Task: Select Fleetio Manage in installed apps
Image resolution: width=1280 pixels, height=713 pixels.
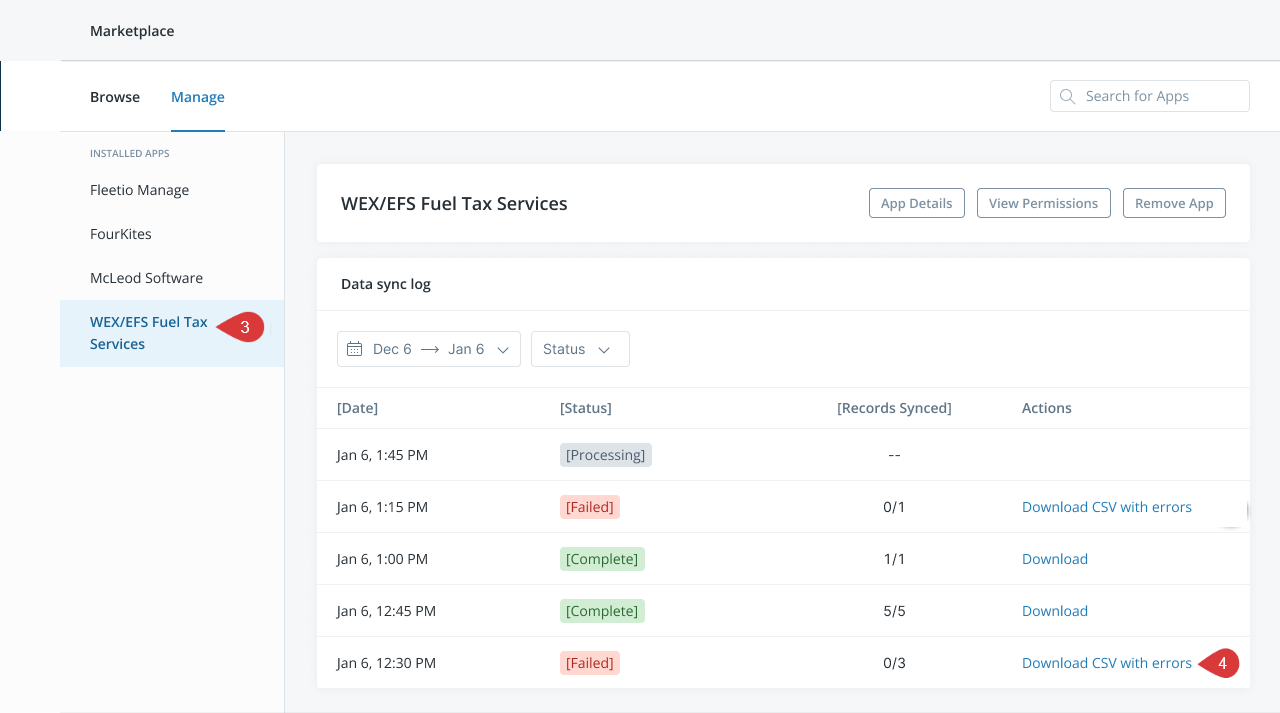Action: coord(139,190)
